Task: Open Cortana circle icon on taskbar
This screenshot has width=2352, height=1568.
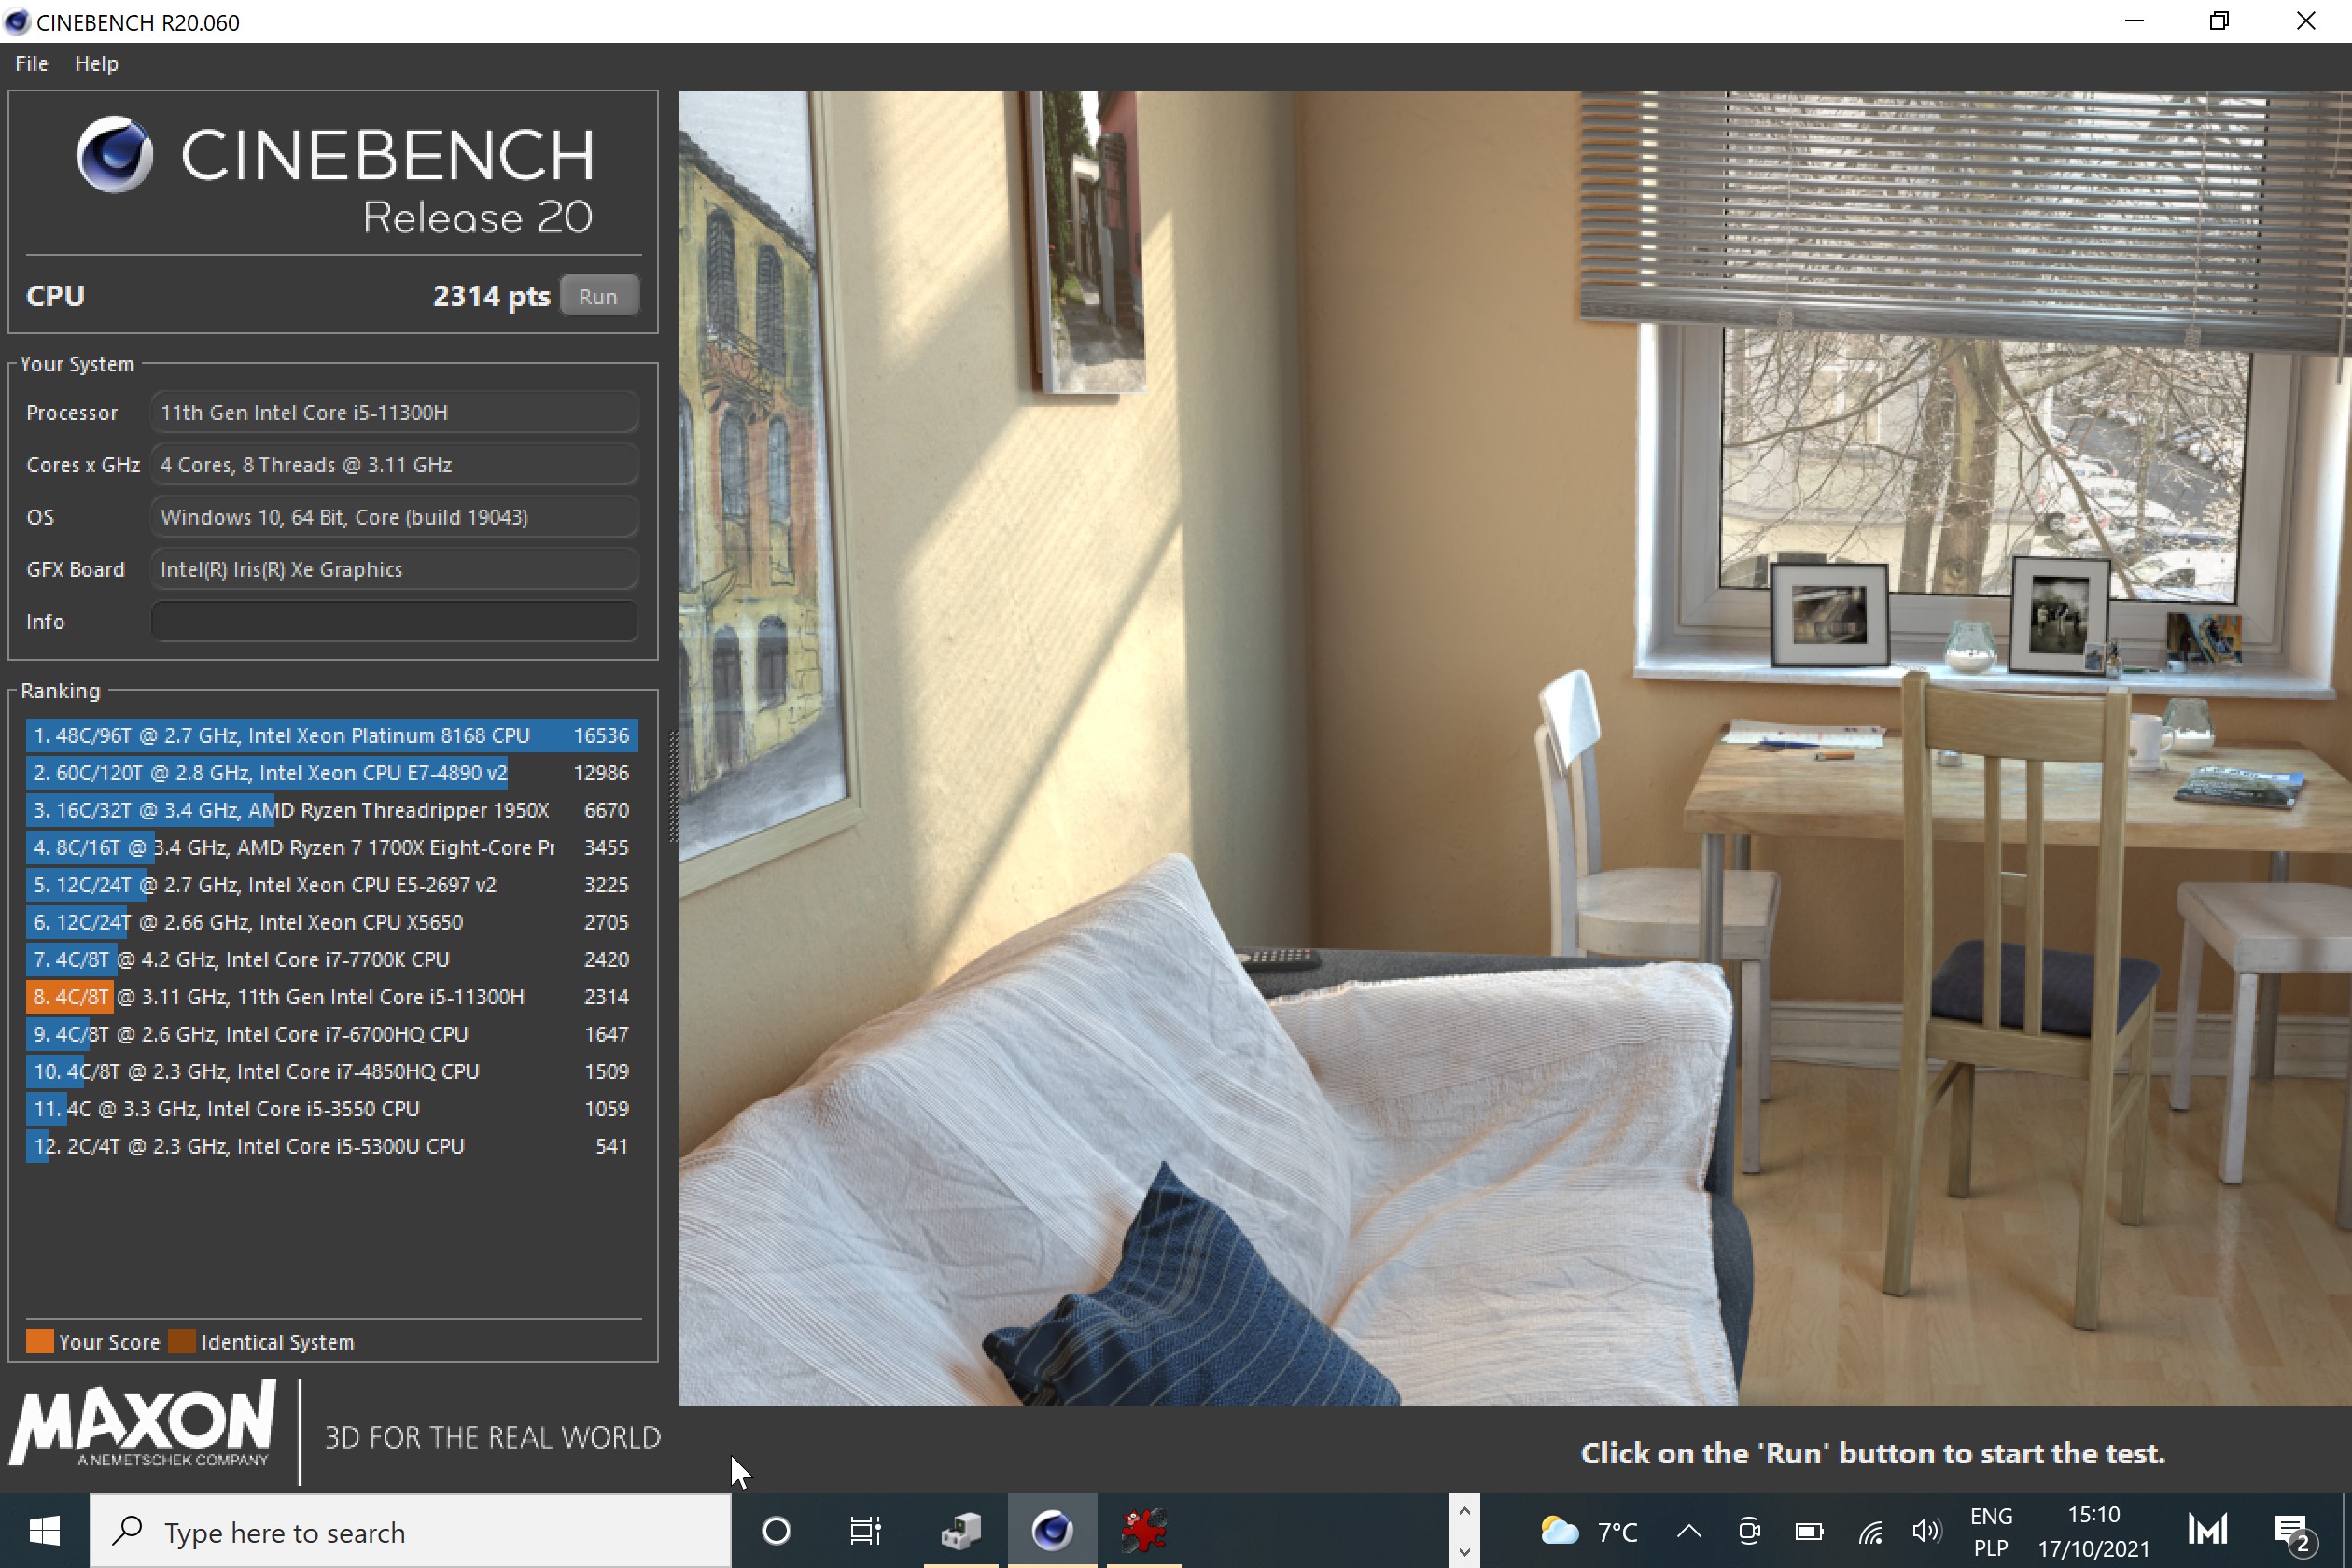Action: tap(776, 1531)
